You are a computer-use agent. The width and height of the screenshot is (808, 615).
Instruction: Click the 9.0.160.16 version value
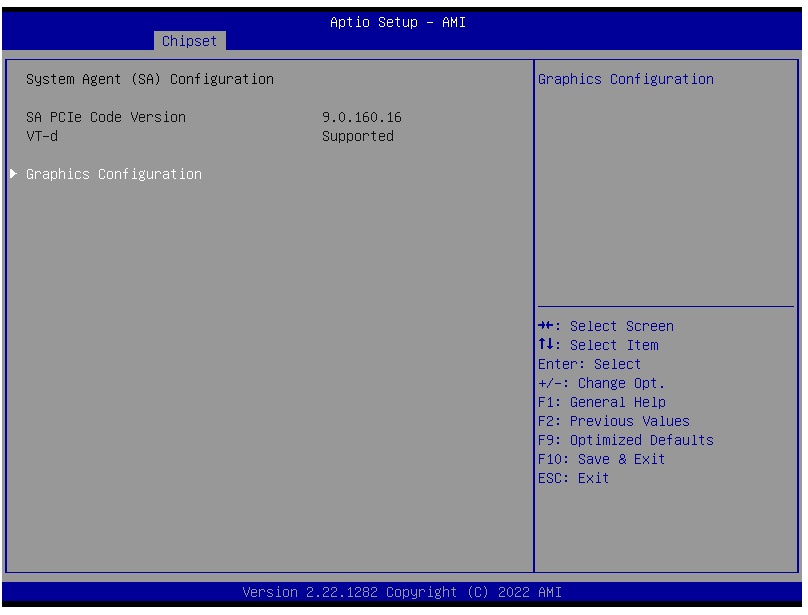[x=361, y=117]
